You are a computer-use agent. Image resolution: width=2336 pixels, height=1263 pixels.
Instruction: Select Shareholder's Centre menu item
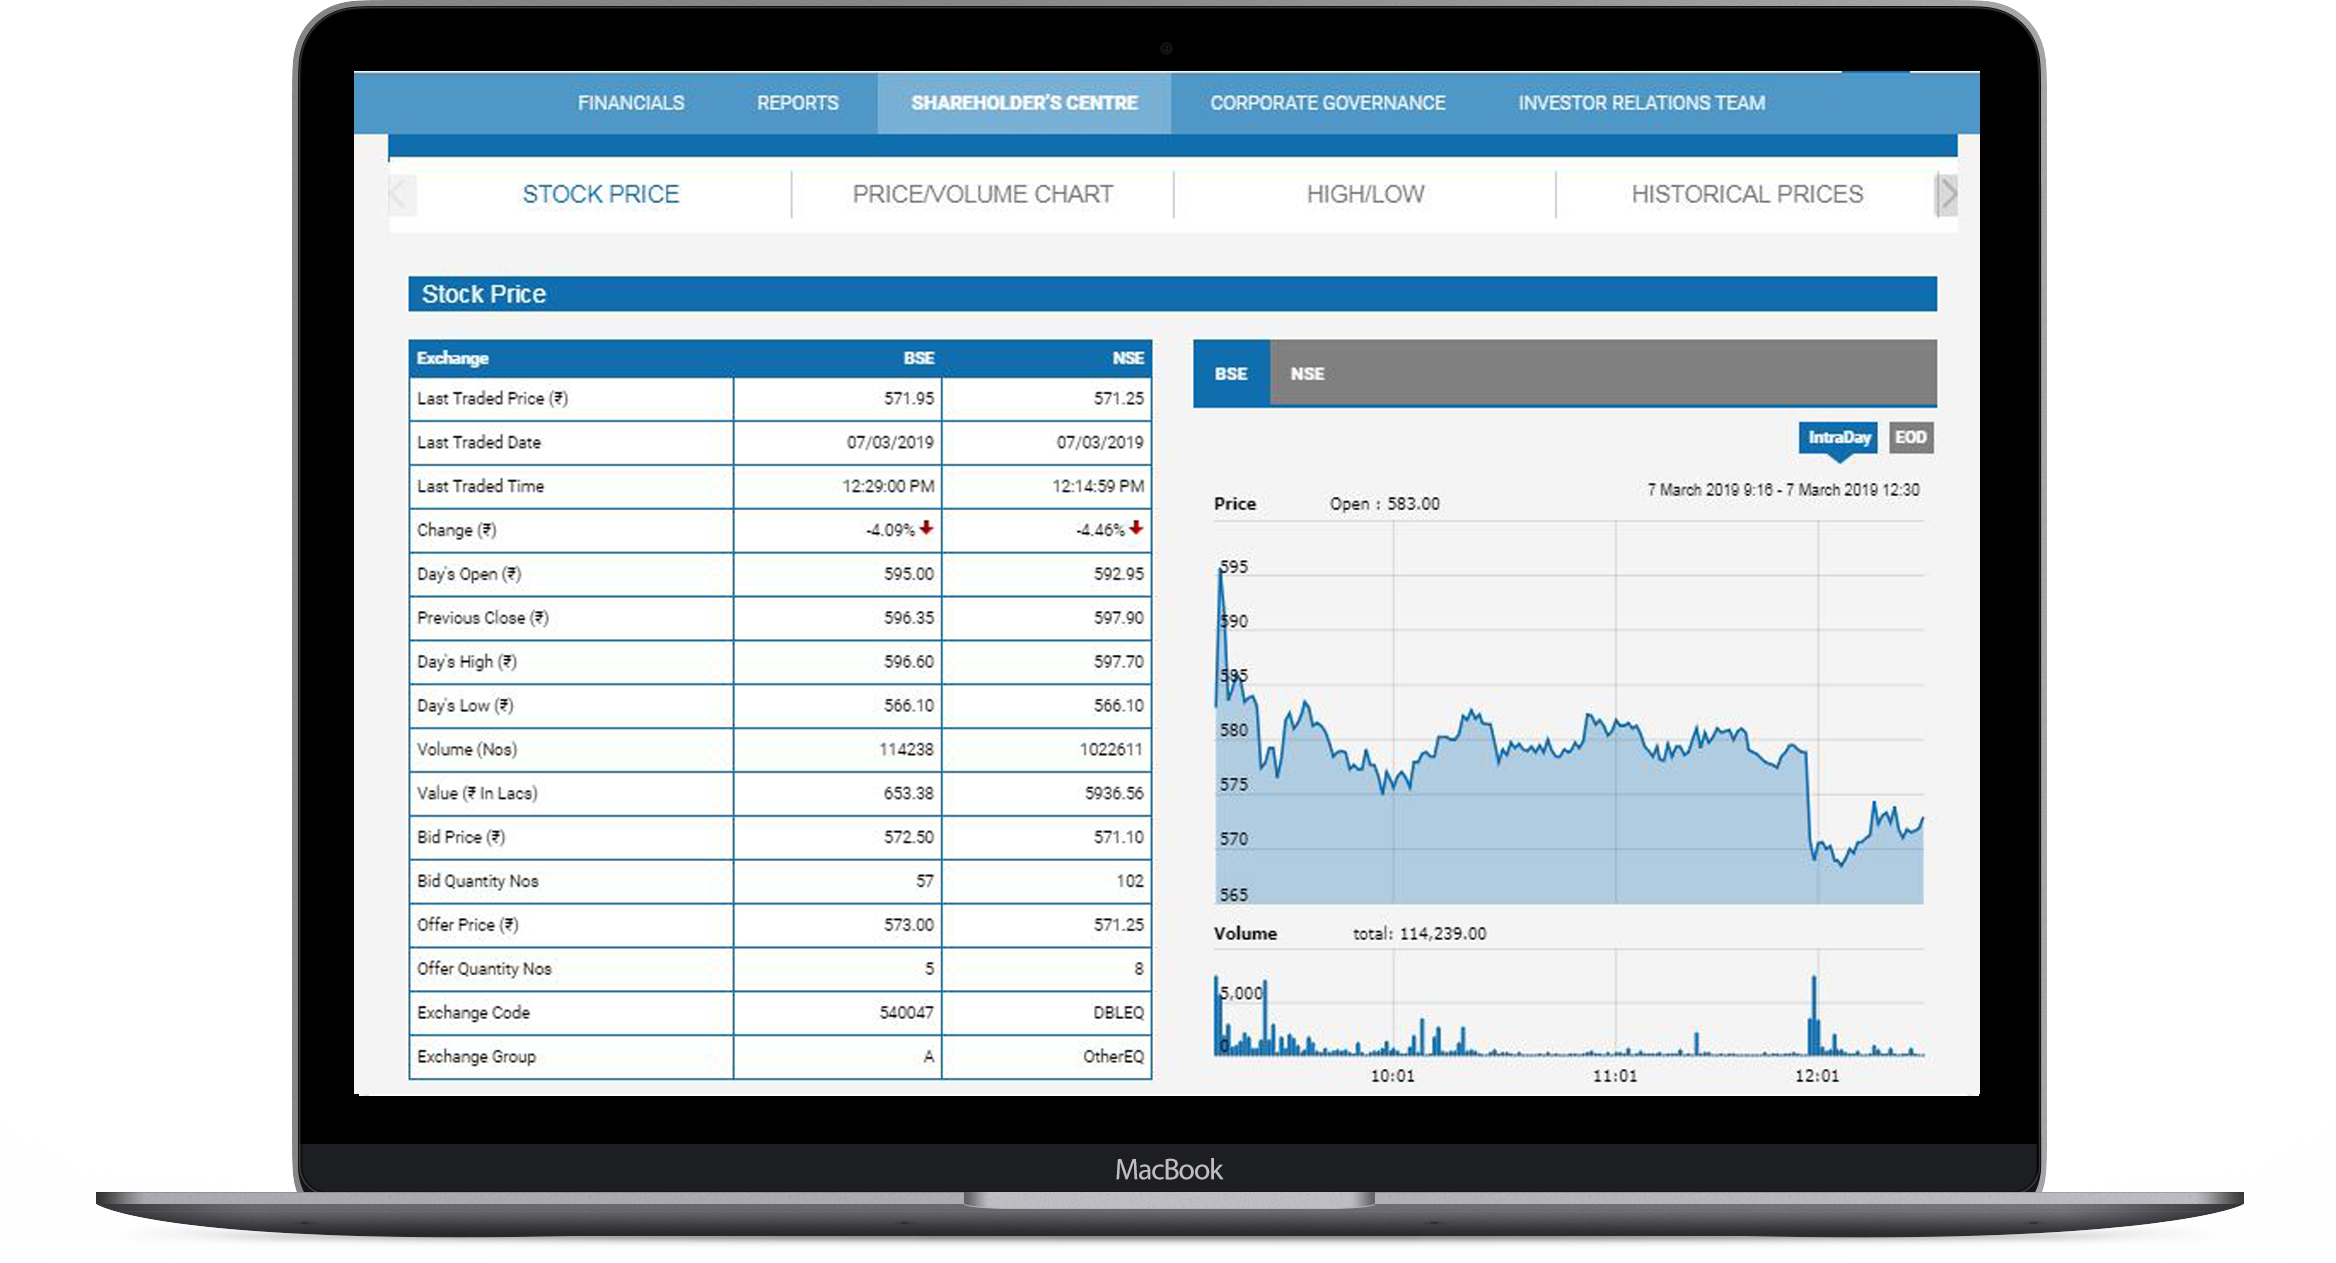pos(1024,103)
